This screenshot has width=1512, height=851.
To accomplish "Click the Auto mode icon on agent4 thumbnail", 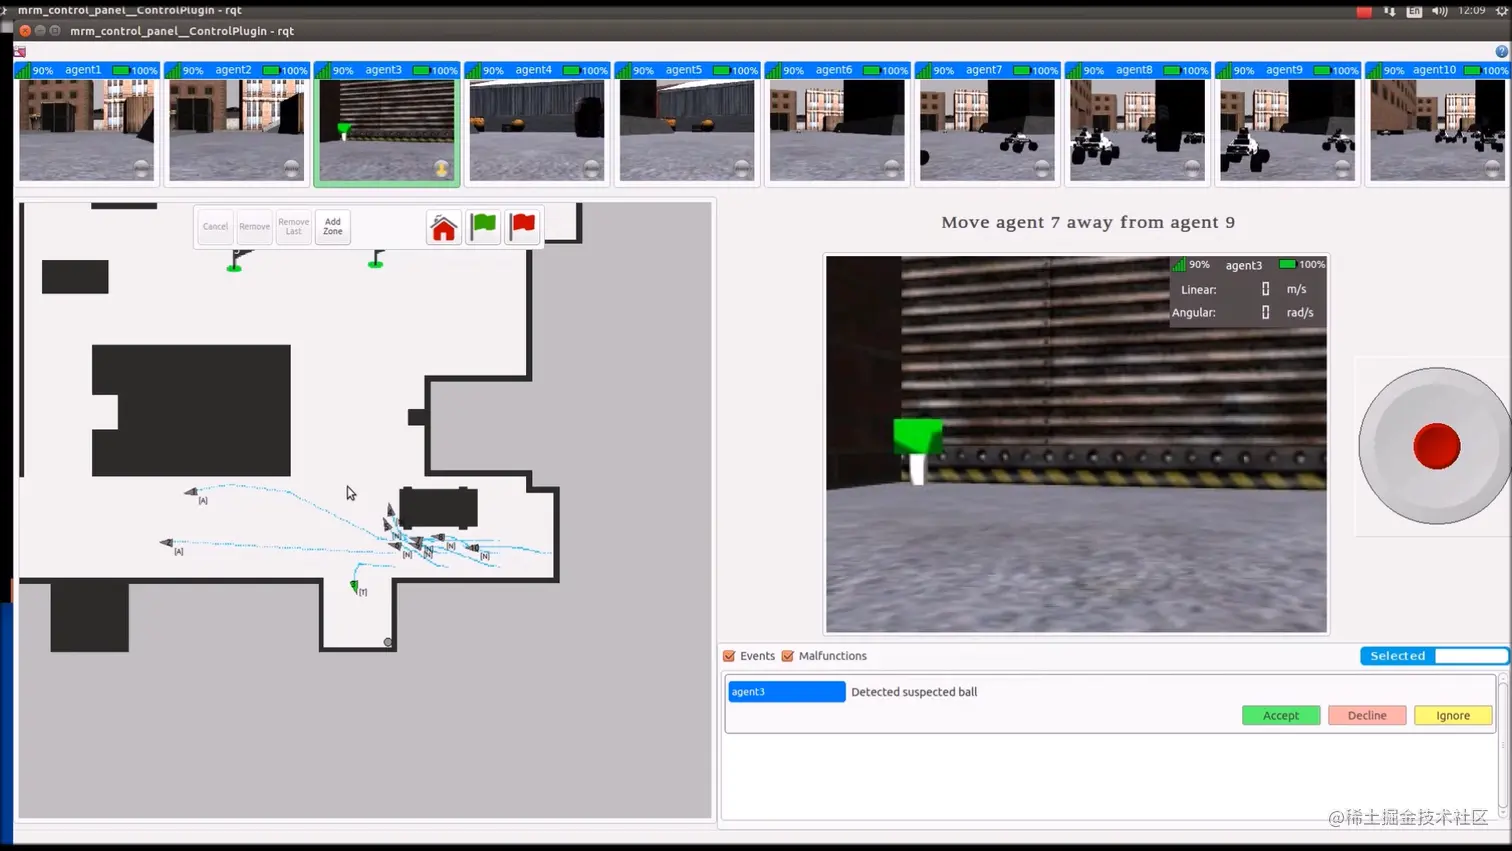I will [592, 166].
